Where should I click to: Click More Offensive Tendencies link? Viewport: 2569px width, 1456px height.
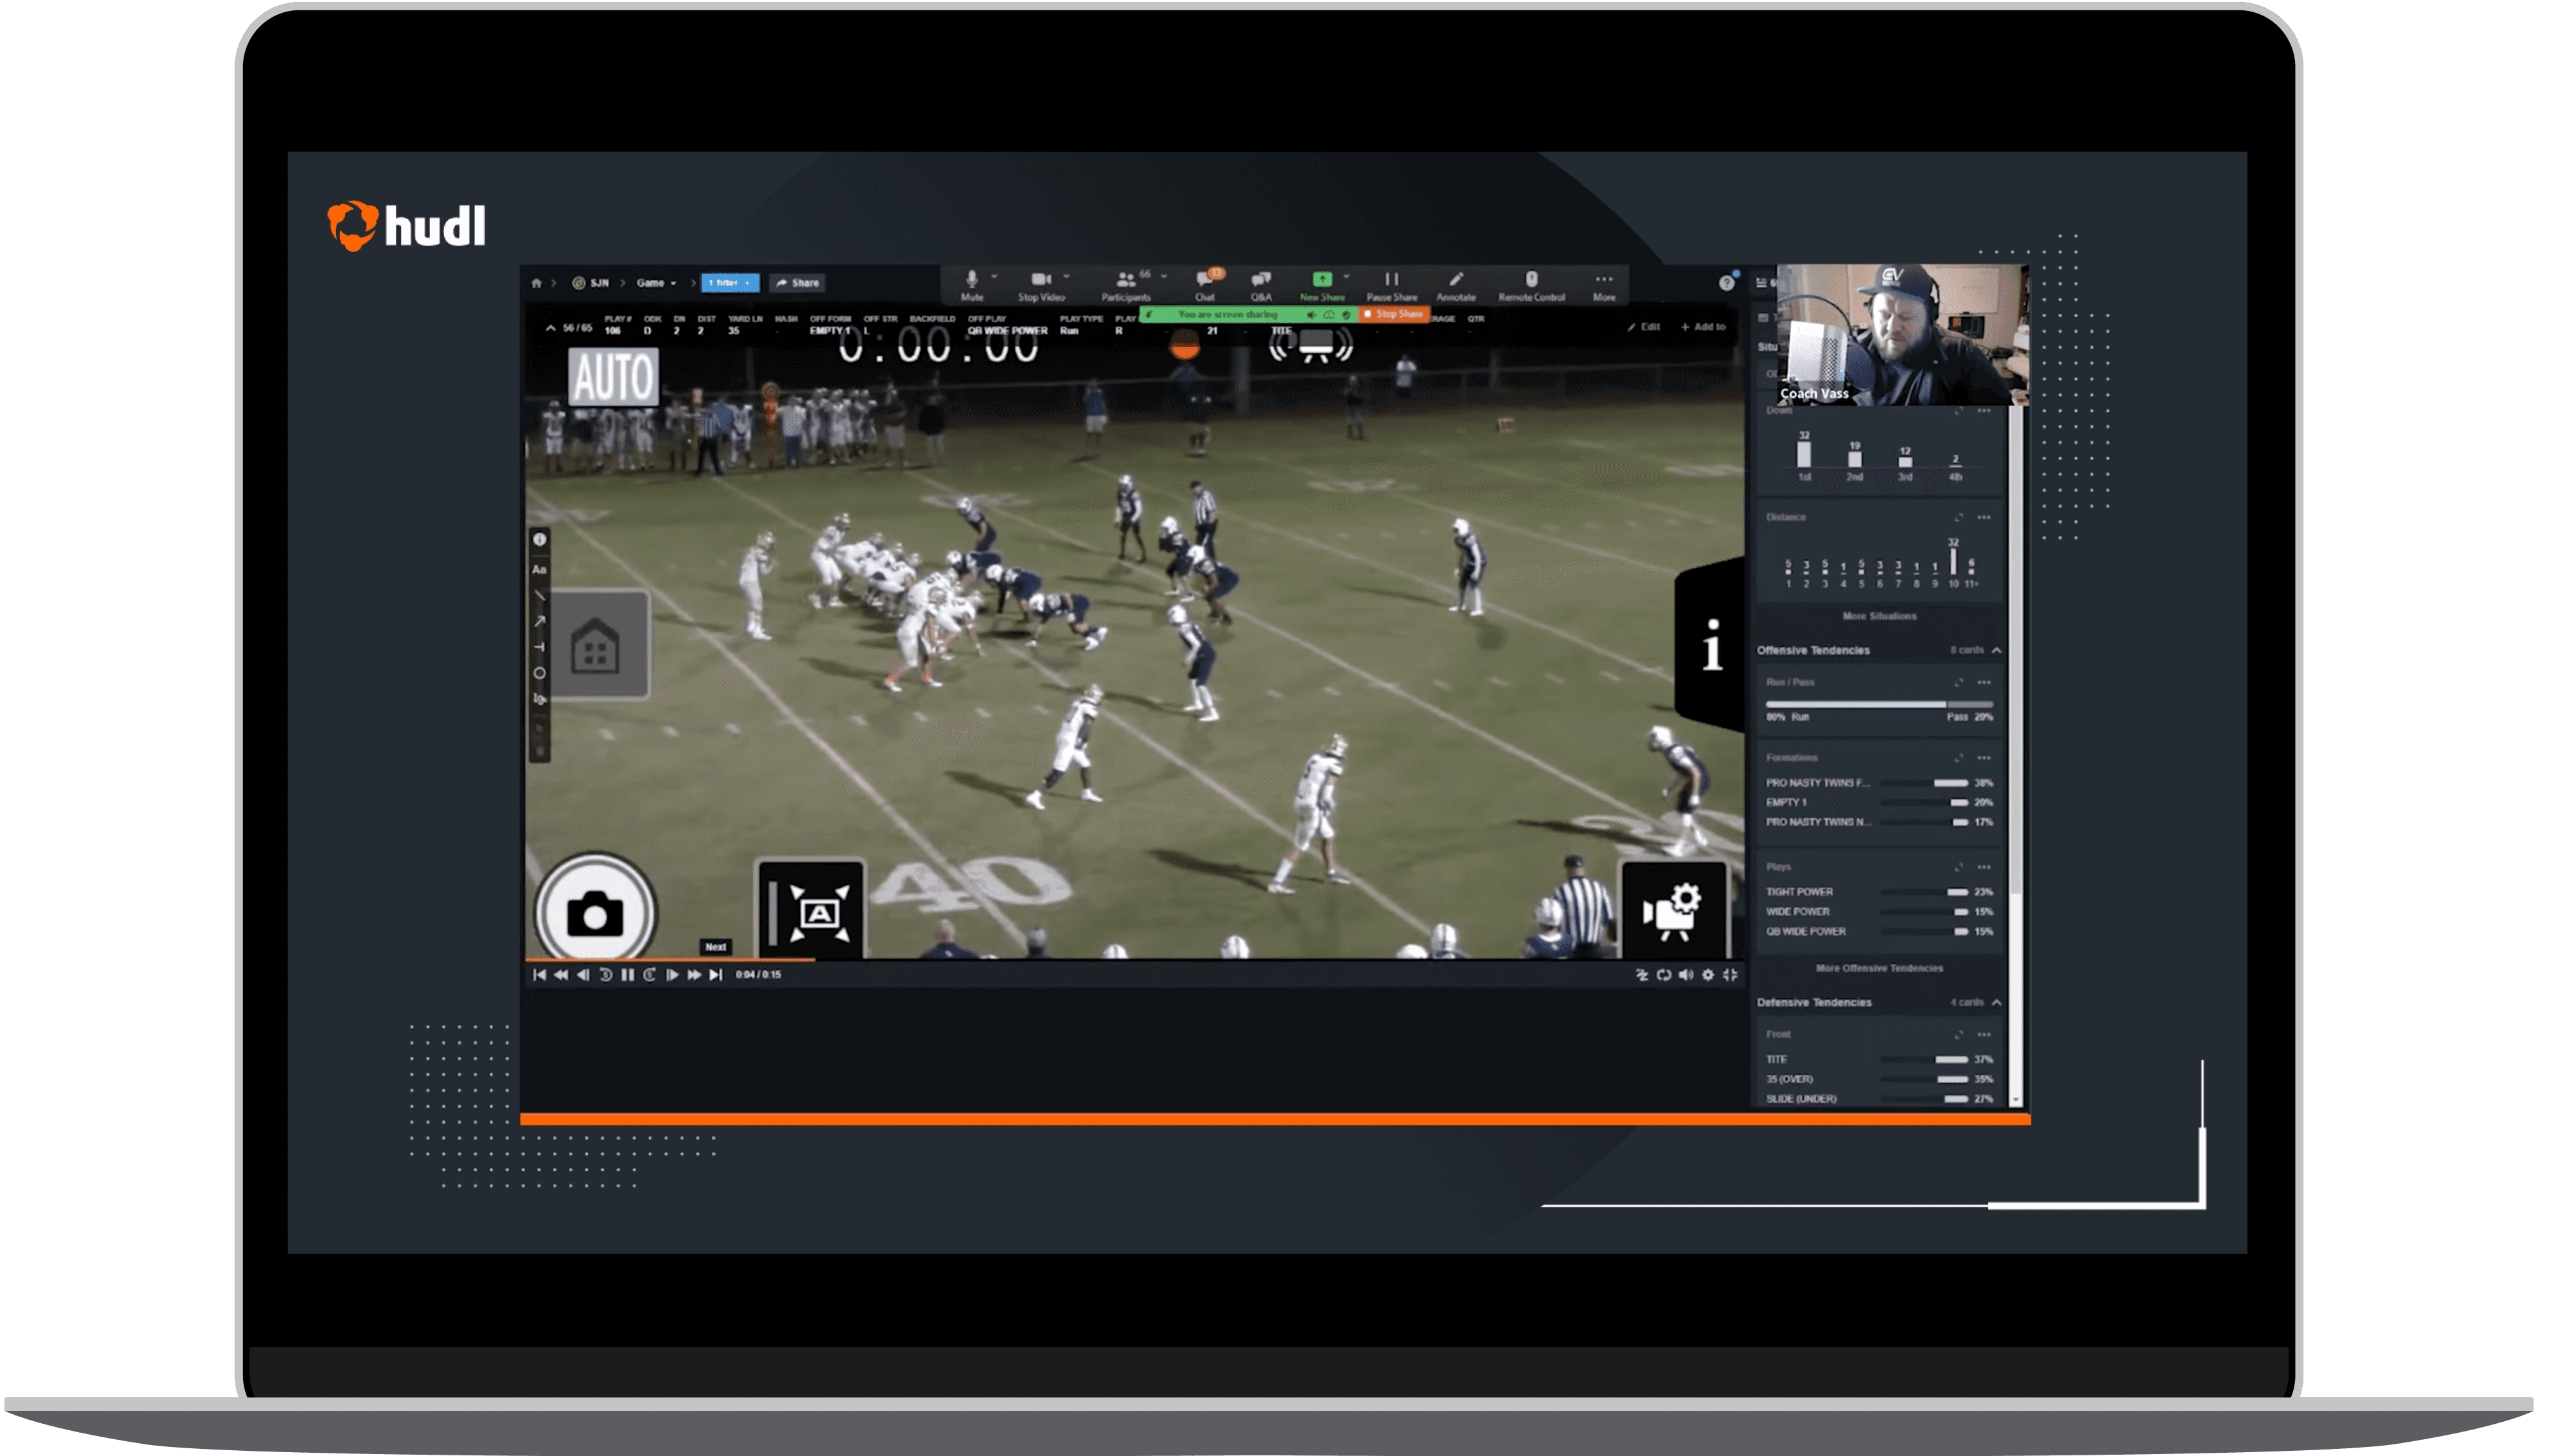click(1880, 969)
